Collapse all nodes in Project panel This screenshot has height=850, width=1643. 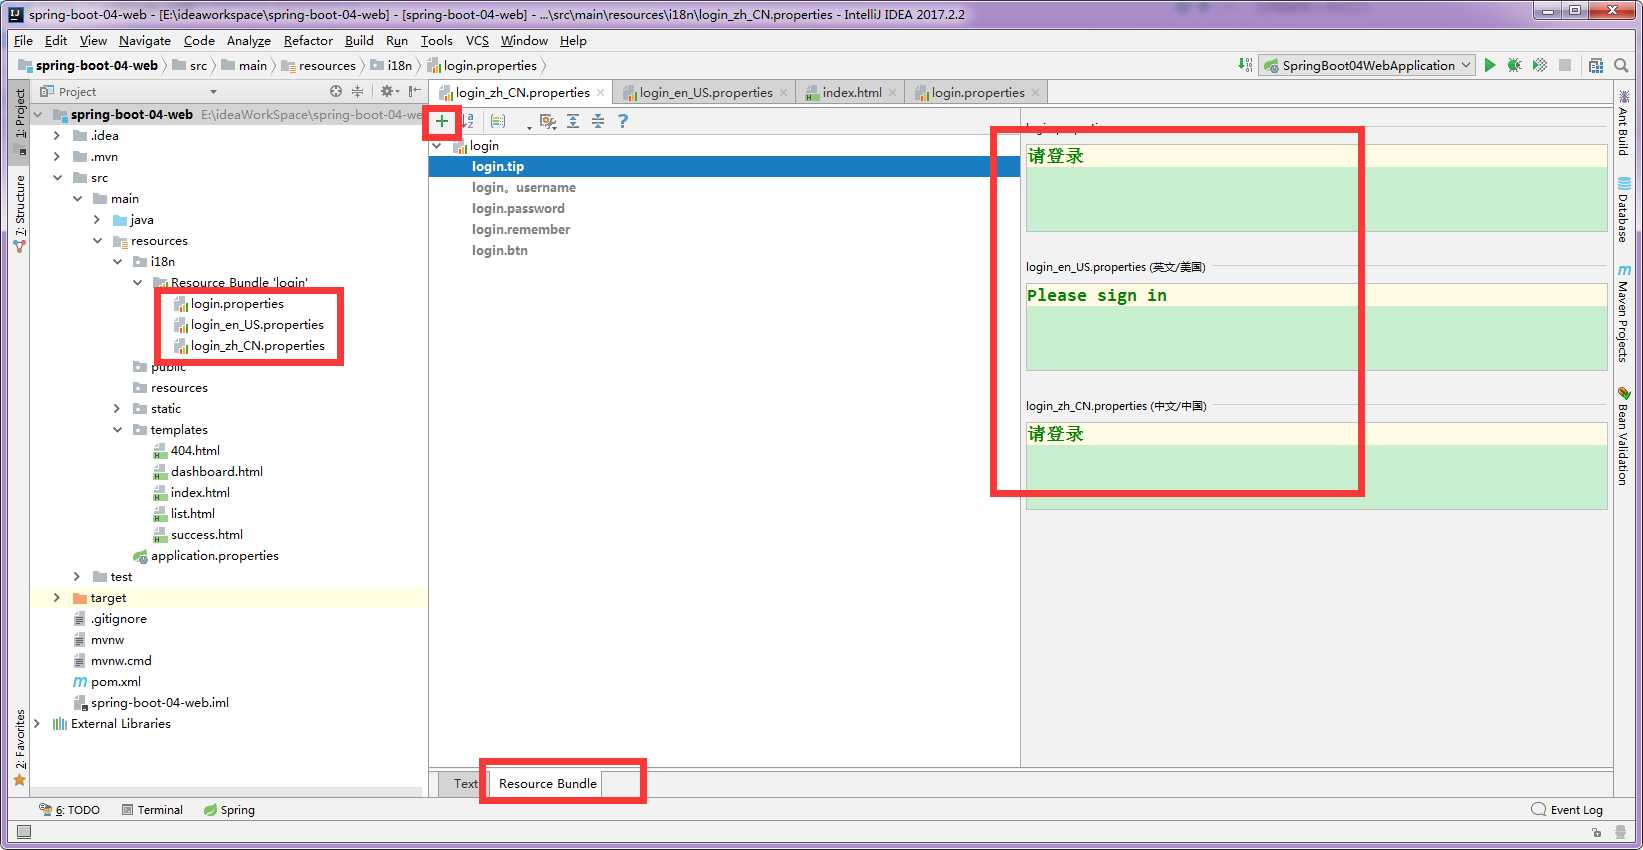coord(357,91)
